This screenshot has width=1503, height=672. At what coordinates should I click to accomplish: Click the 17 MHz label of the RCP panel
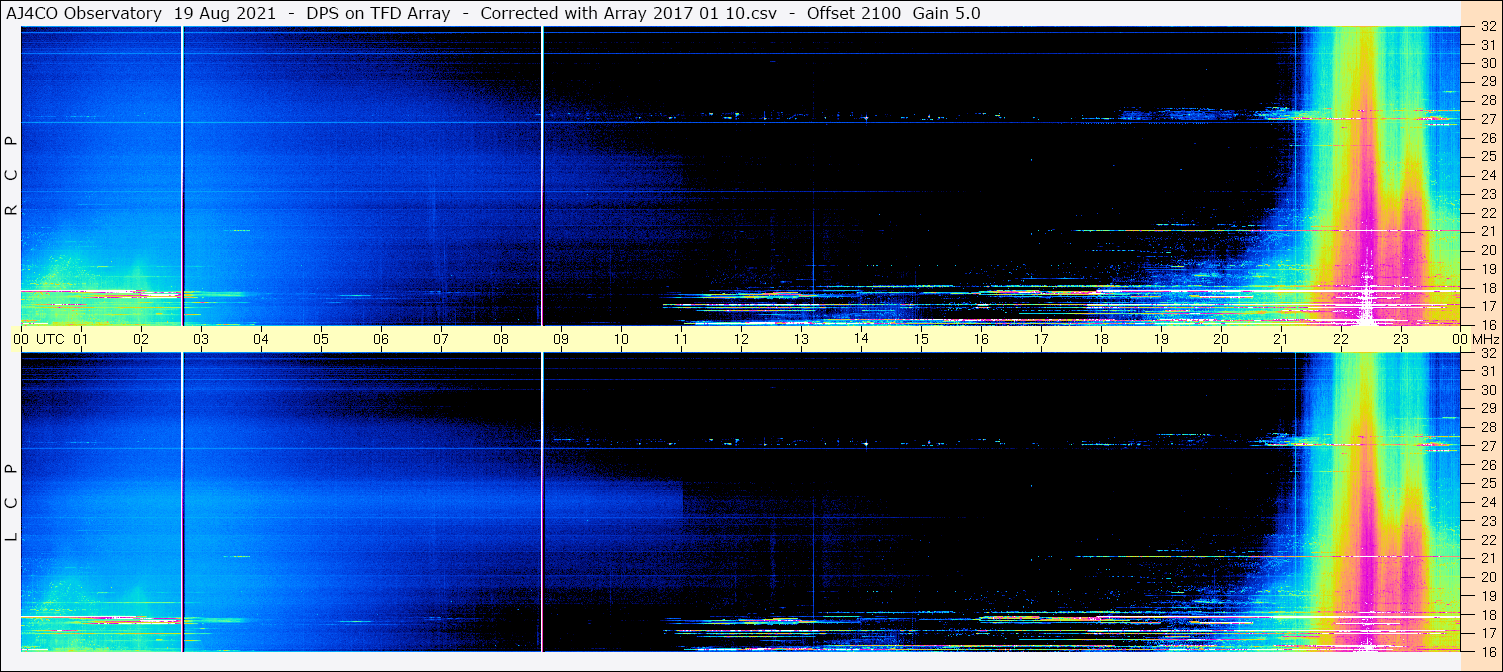(x=1487, y=306)
